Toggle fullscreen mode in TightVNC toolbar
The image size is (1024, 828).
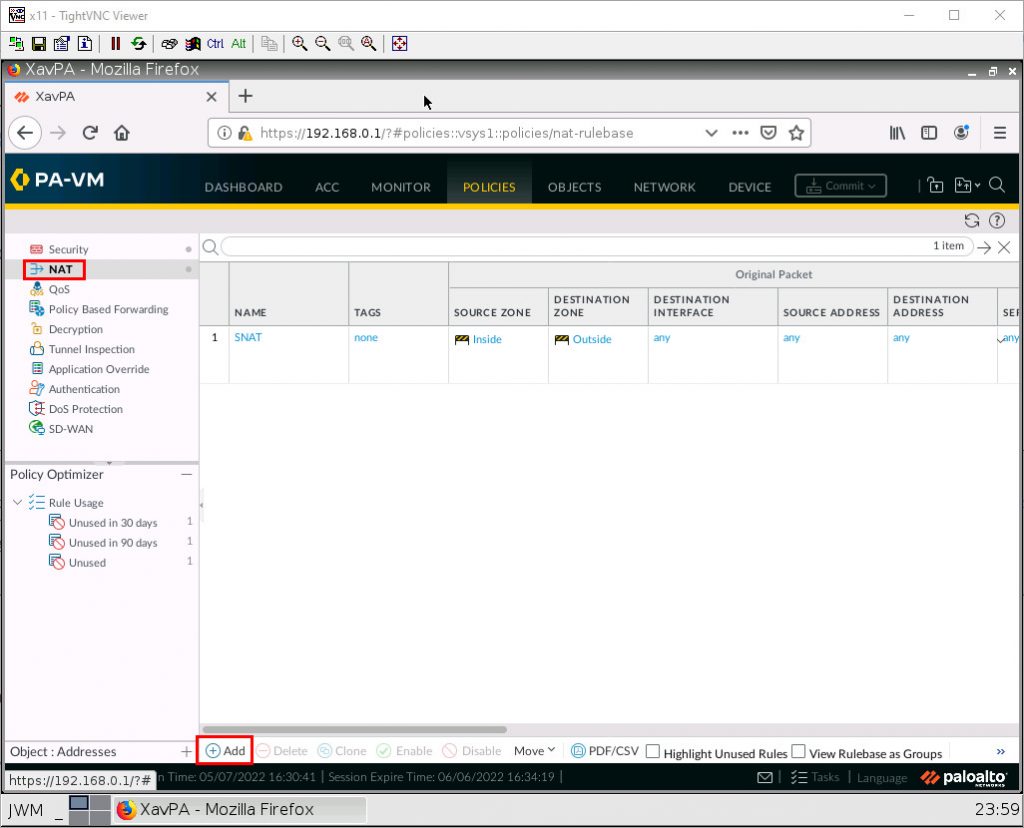tap(399, 43)
